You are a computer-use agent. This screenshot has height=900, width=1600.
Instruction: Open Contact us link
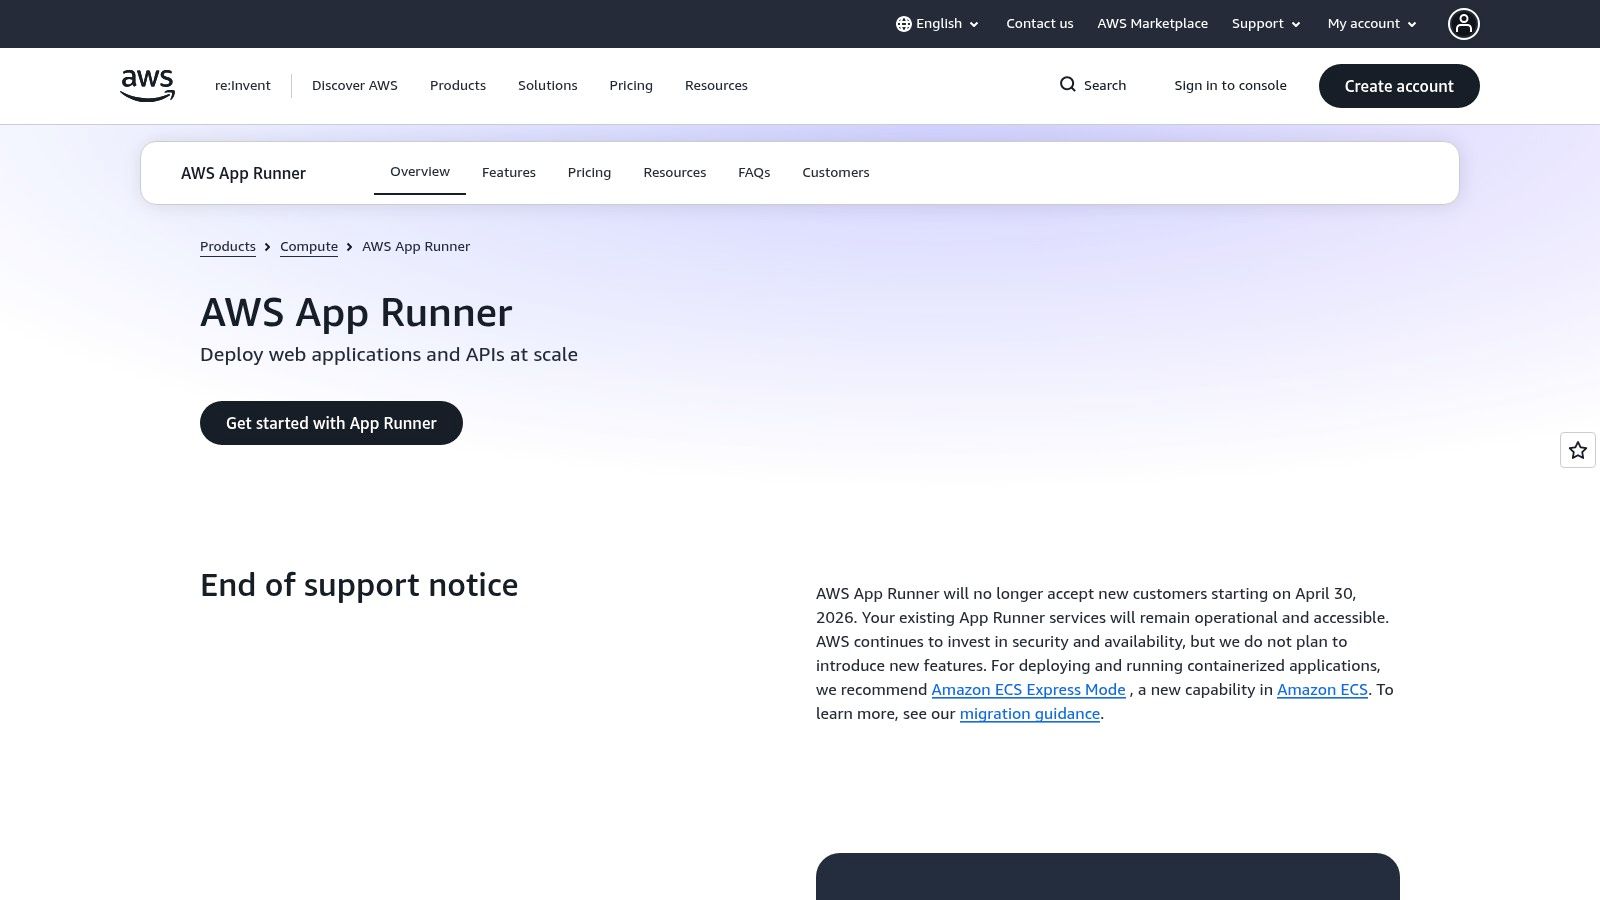1039,24
